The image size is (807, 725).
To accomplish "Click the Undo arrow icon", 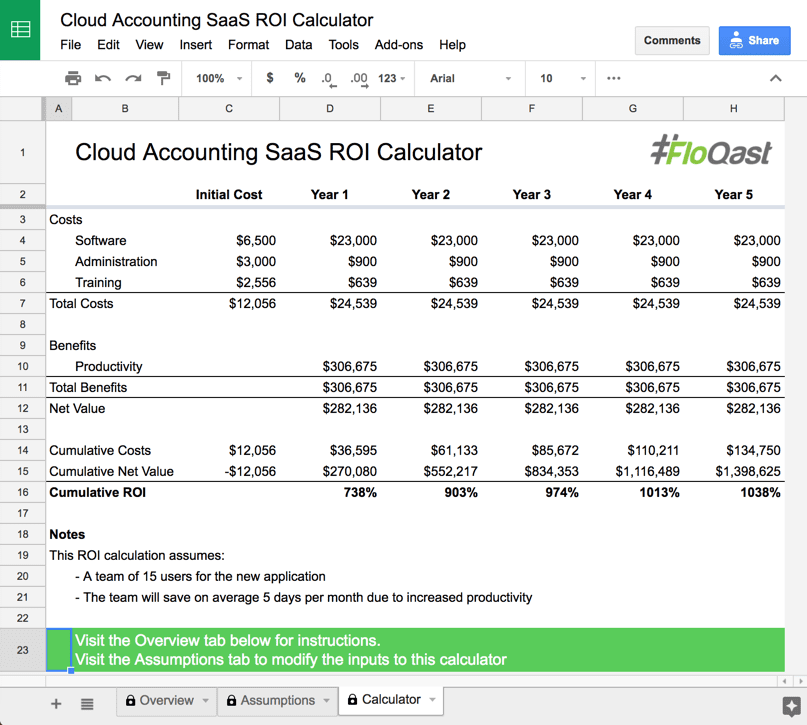I will point(103,78).
